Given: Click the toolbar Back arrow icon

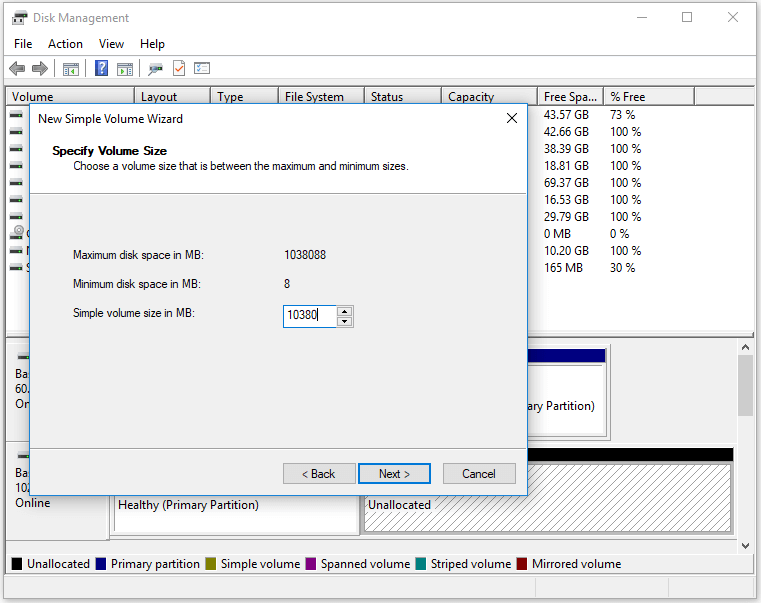Looking at the screenshot, I should coord(17,69).
